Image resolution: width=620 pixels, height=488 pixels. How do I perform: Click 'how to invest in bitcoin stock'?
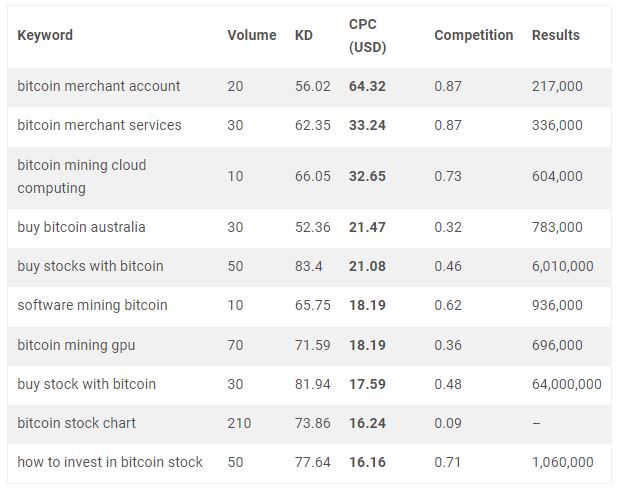click(110, 462)
